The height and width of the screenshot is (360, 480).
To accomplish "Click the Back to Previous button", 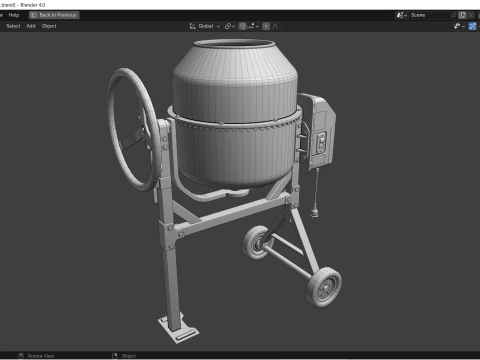I will point(54,15).
